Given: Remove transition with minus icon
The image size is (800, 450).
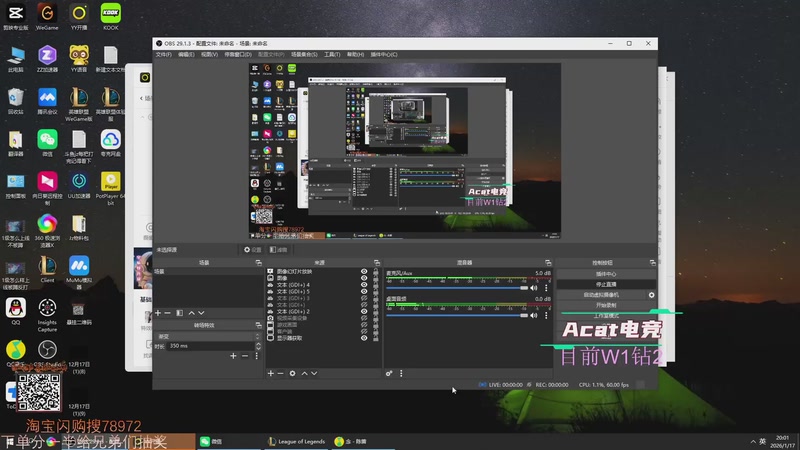Looking at the screenshot, I should (245, 356).
